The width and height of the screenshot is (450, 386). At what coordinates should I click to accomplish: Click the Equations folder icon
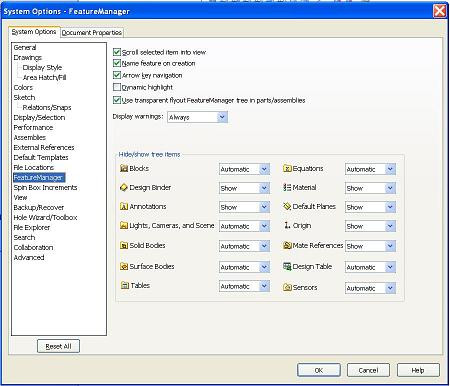pos(287,168)
